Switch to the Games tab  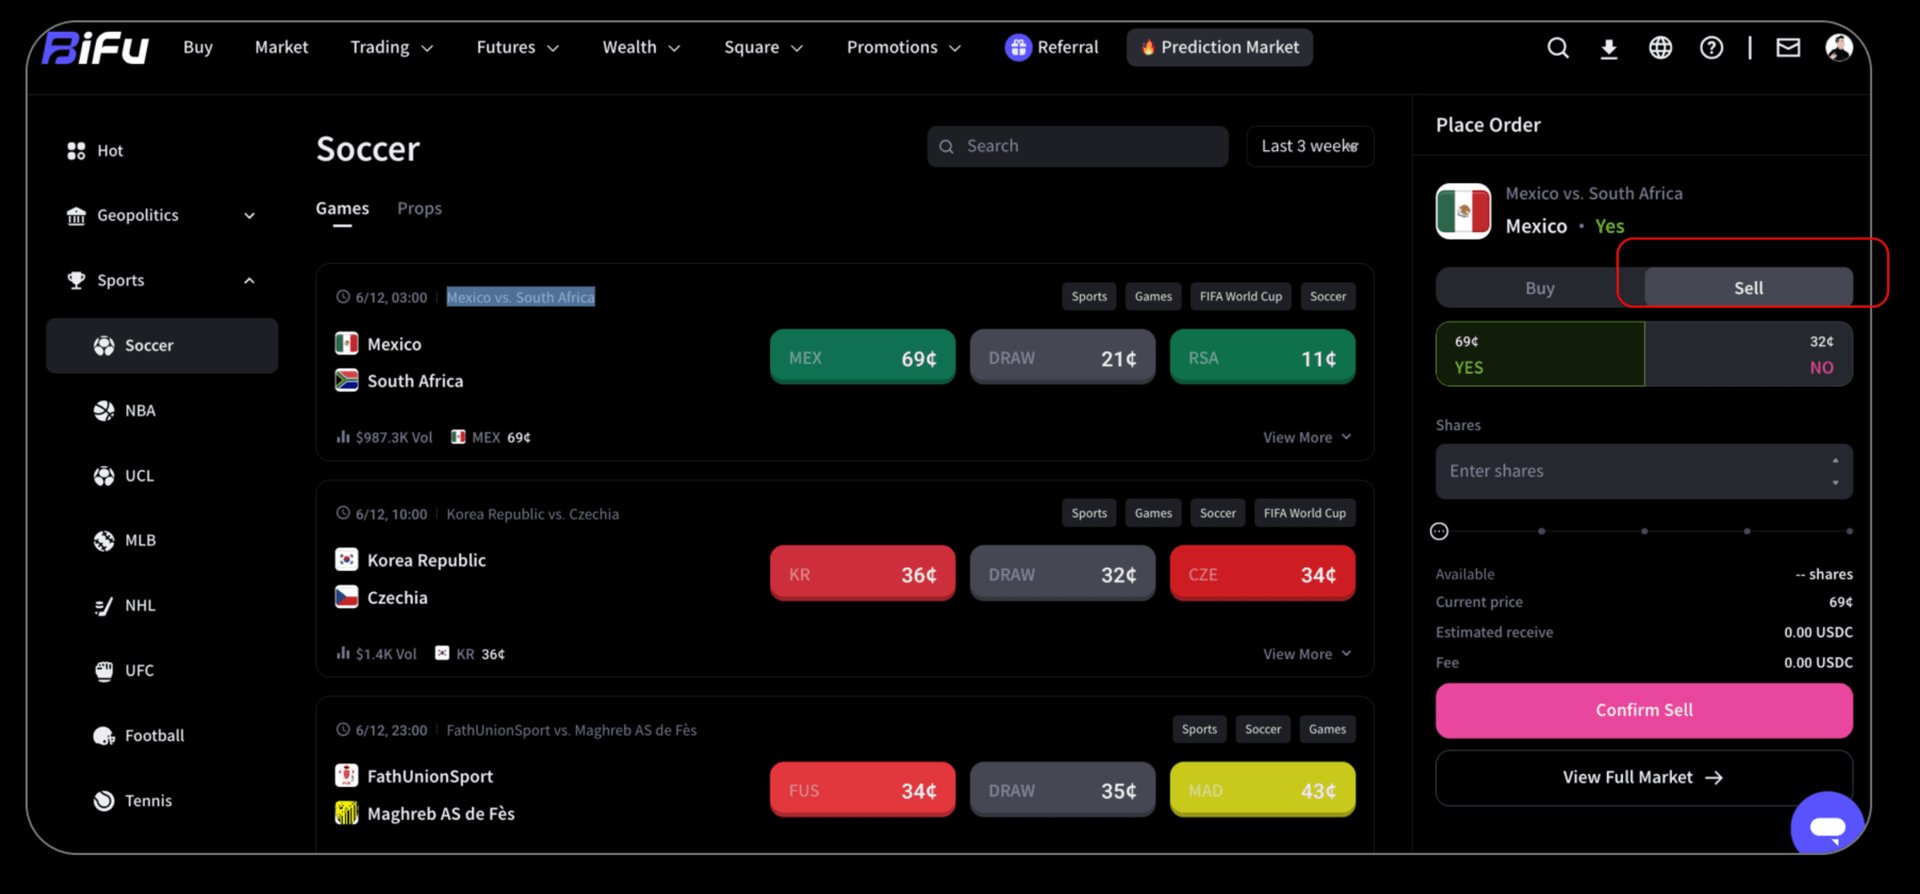342,209
